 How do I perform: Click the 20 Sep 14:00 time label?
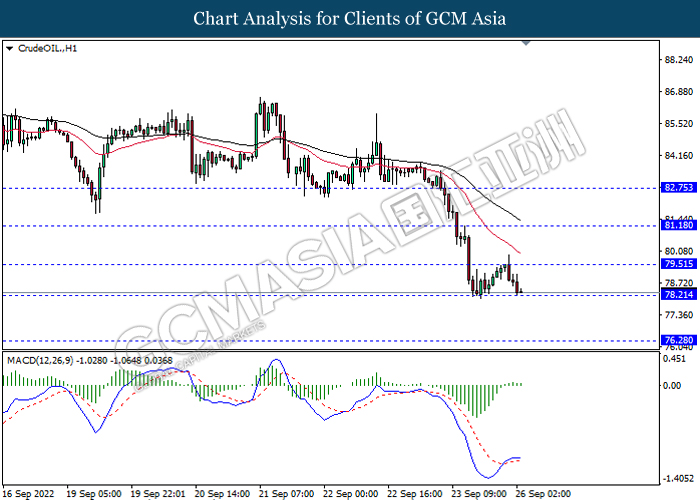point(222,494)
